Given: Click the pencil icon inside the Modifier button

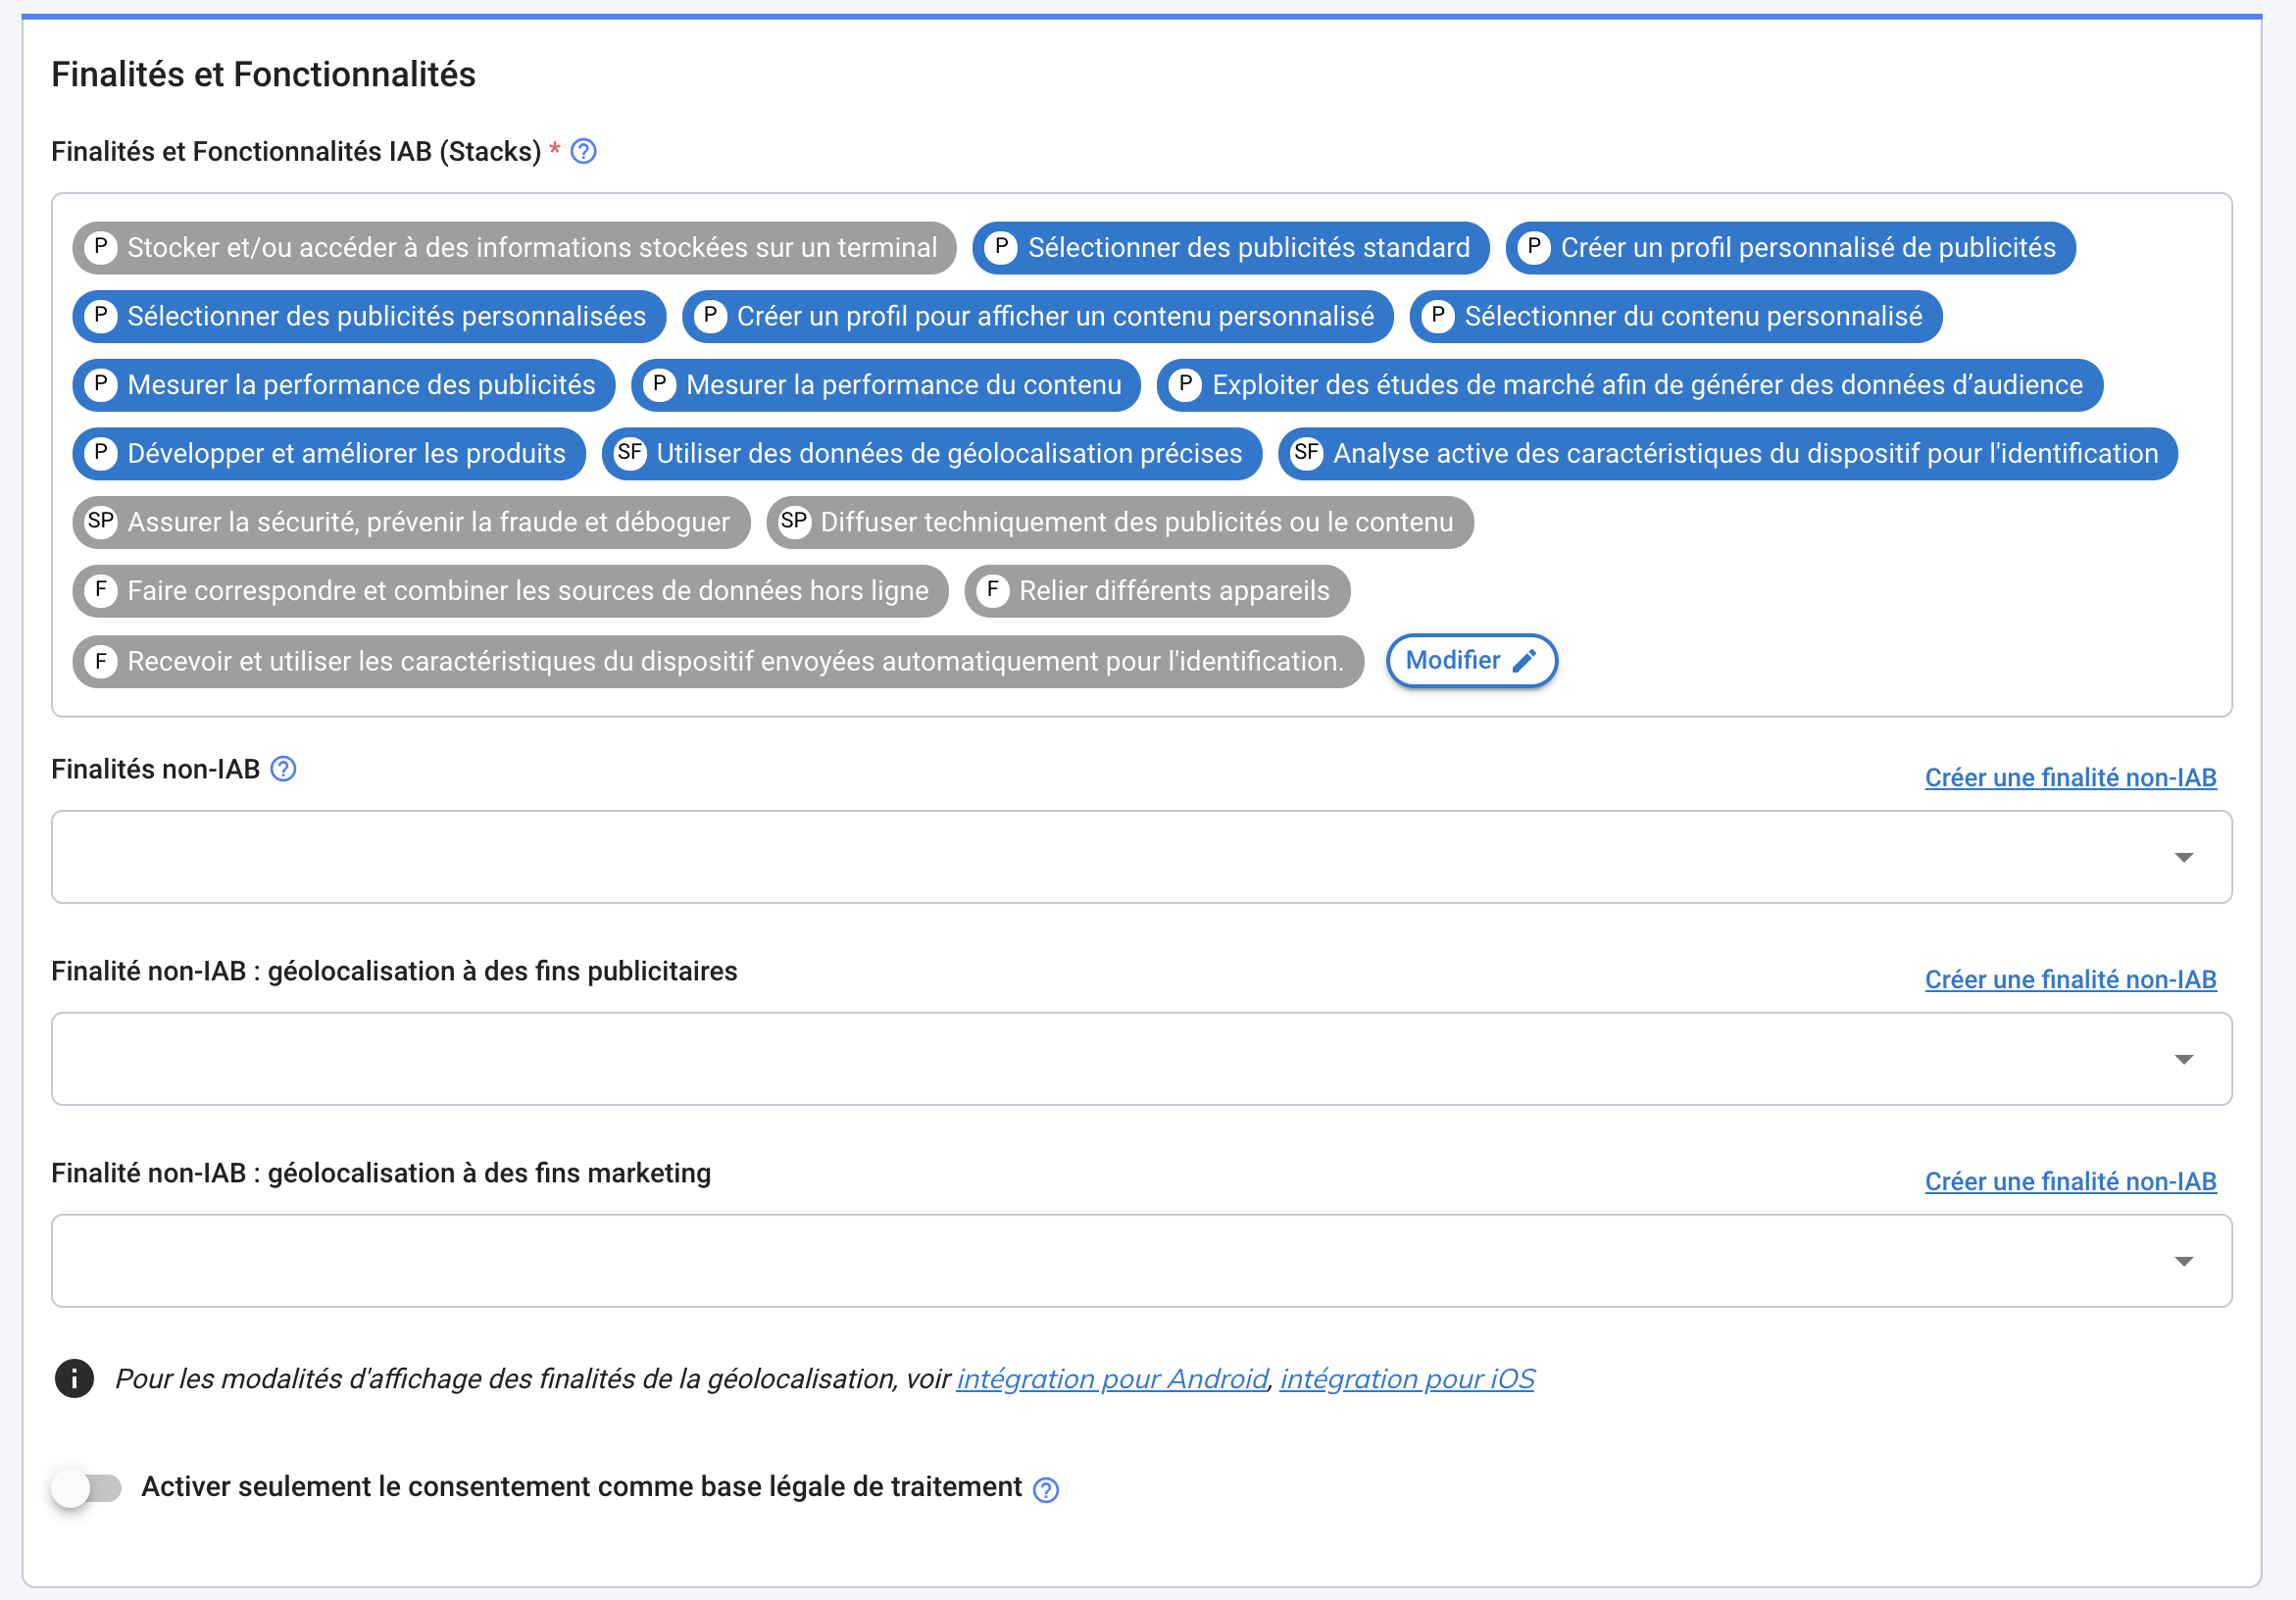Looking at the screenshot, I should click(1524, 660).
